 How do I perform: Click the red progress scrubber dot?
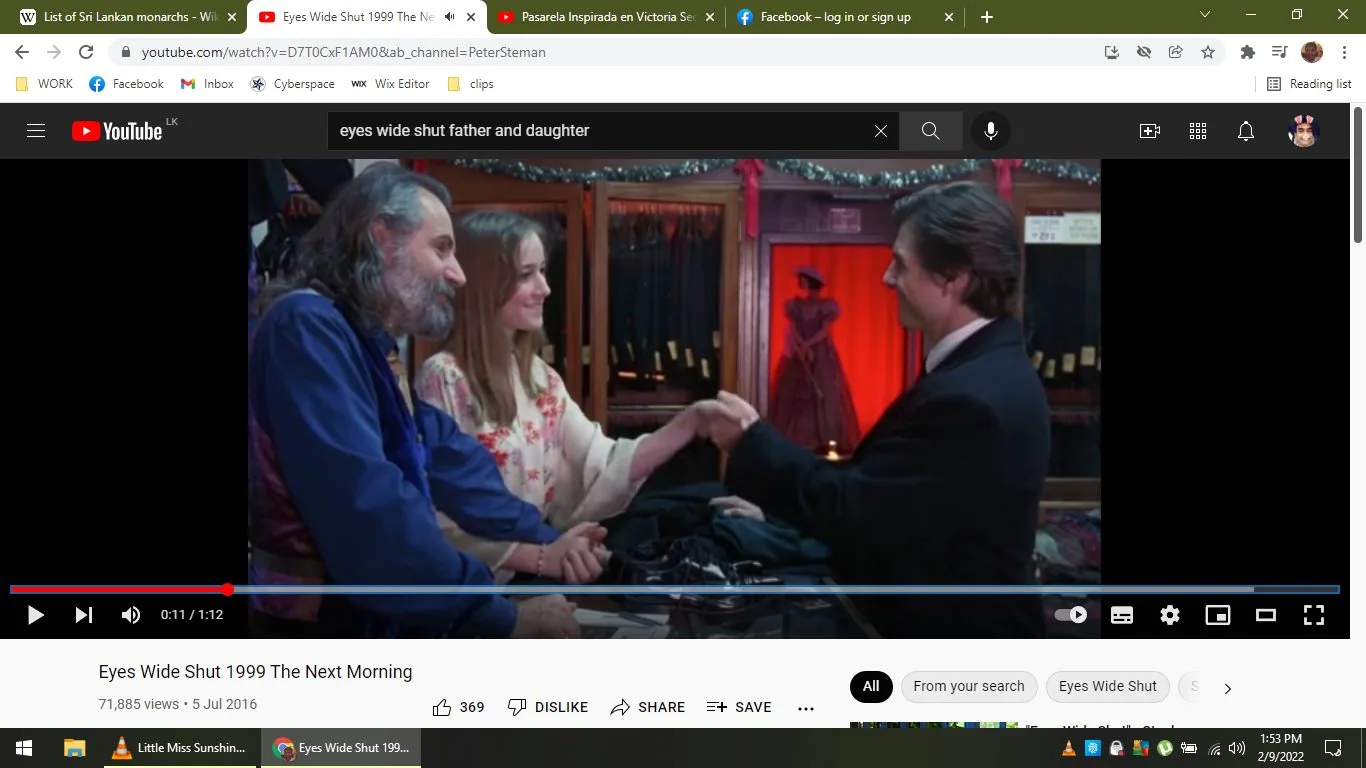[228, 590]
